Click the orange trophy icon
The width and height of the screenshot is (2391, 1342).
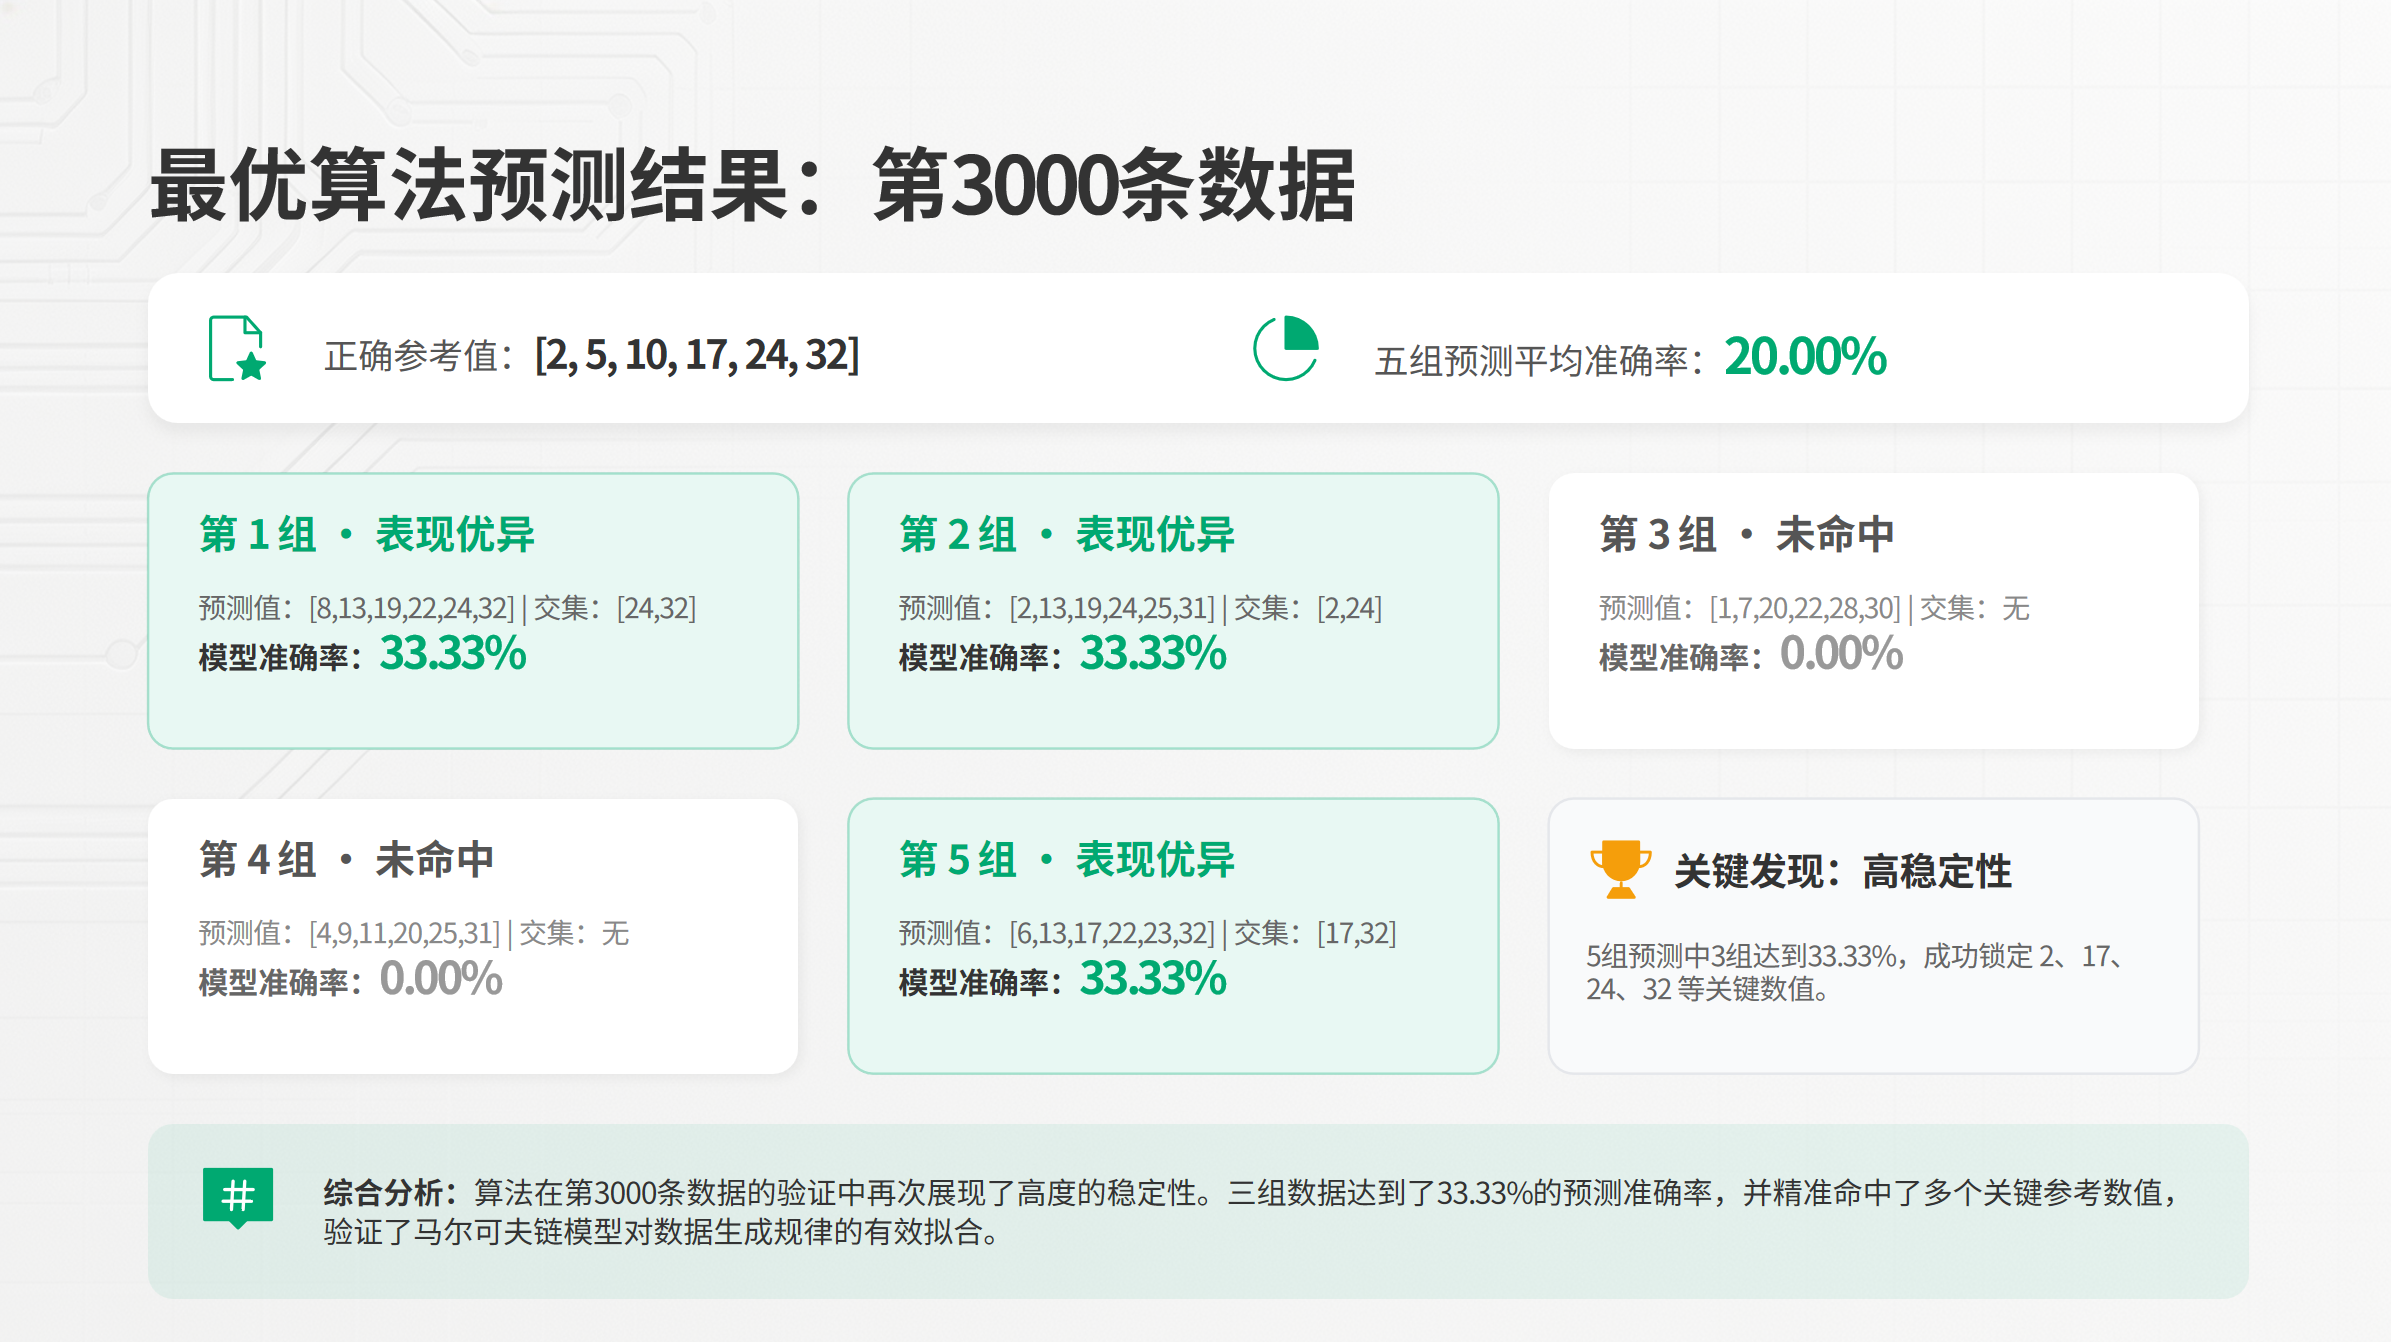click(x=1620, y=869)
